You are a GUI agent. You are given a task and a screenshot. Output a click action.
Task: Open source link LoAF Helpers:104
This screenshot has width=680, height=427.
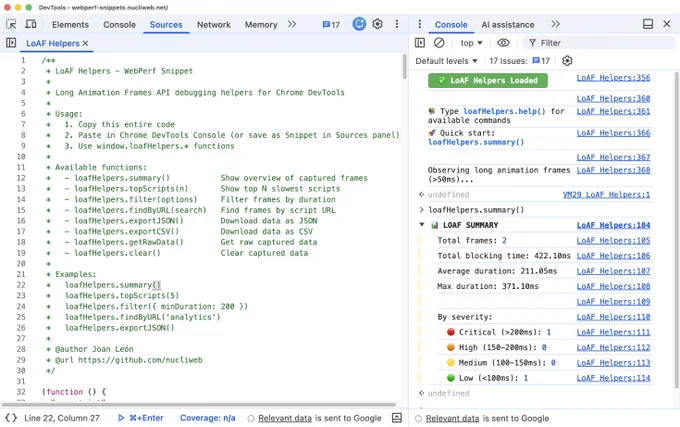tap(613, 225)
